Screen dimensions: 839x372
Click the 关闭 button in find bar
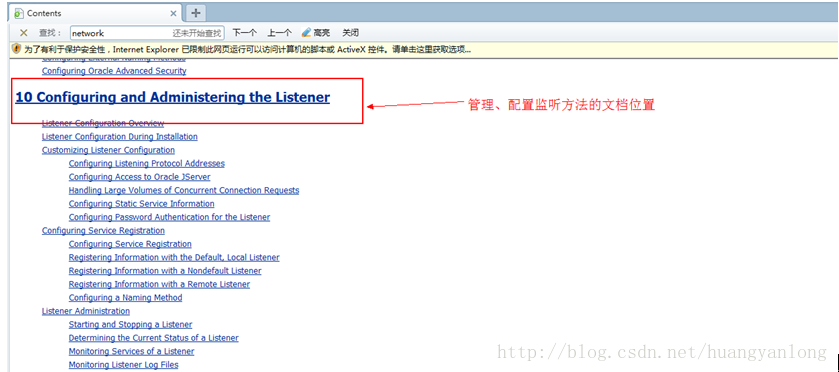pos(350,33)
